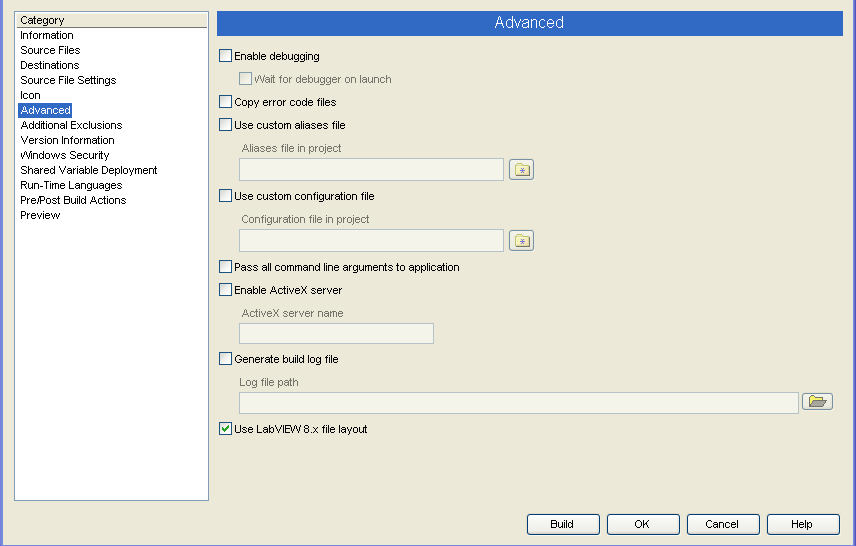Click the Build button
This screenshot has height=546, width=856.
coord(563,524)
